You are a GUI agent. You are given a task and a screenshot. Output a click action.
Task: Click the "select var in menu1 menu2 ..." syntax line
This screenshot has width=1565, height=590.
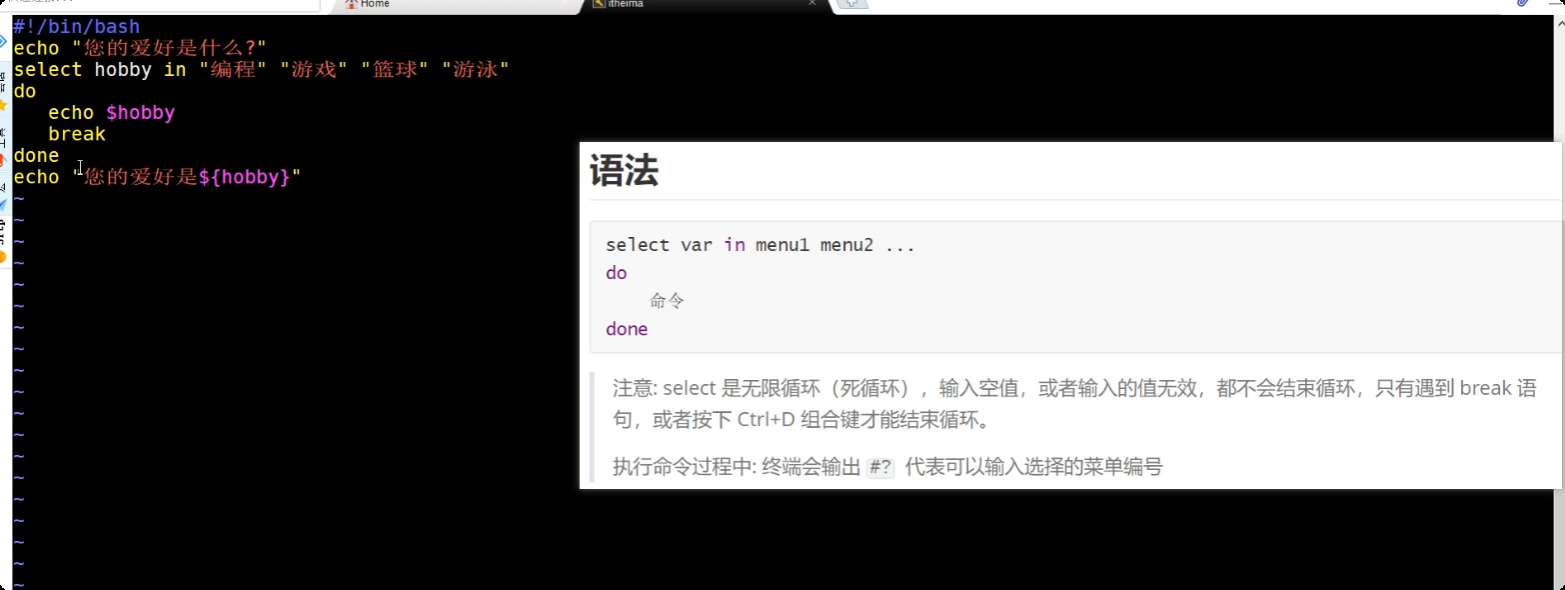point(760,245)
